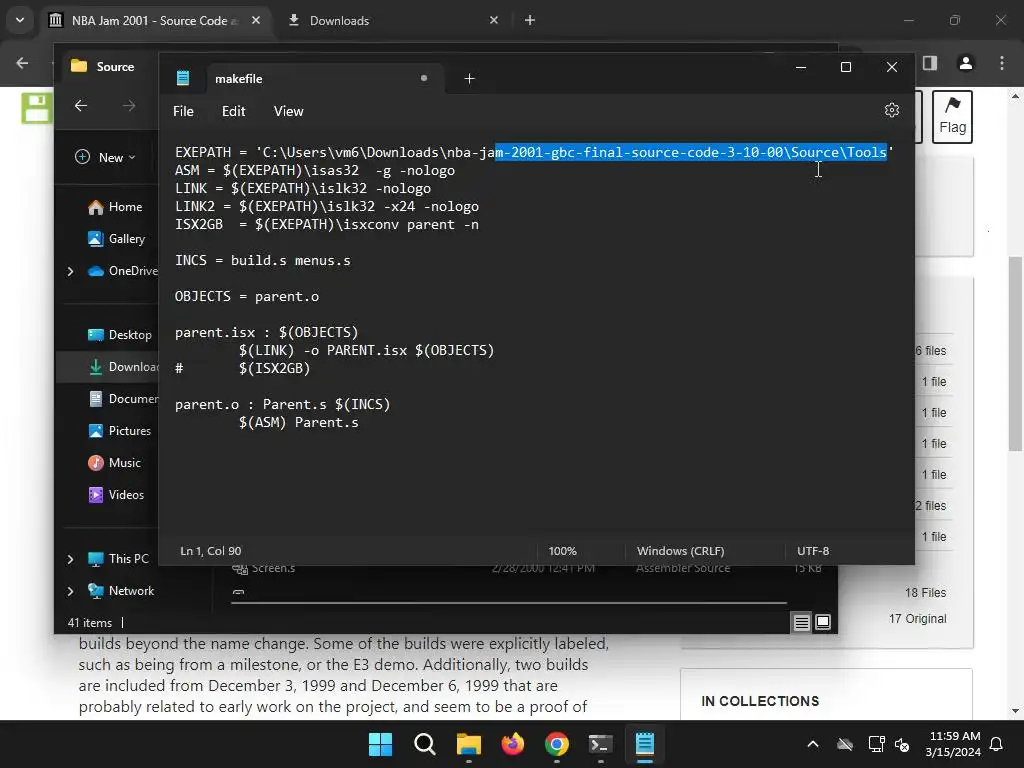The image size is (1024, 768).
Task: Select OneDrive in Explorer sidebar
Action: (x=122, y=271)
